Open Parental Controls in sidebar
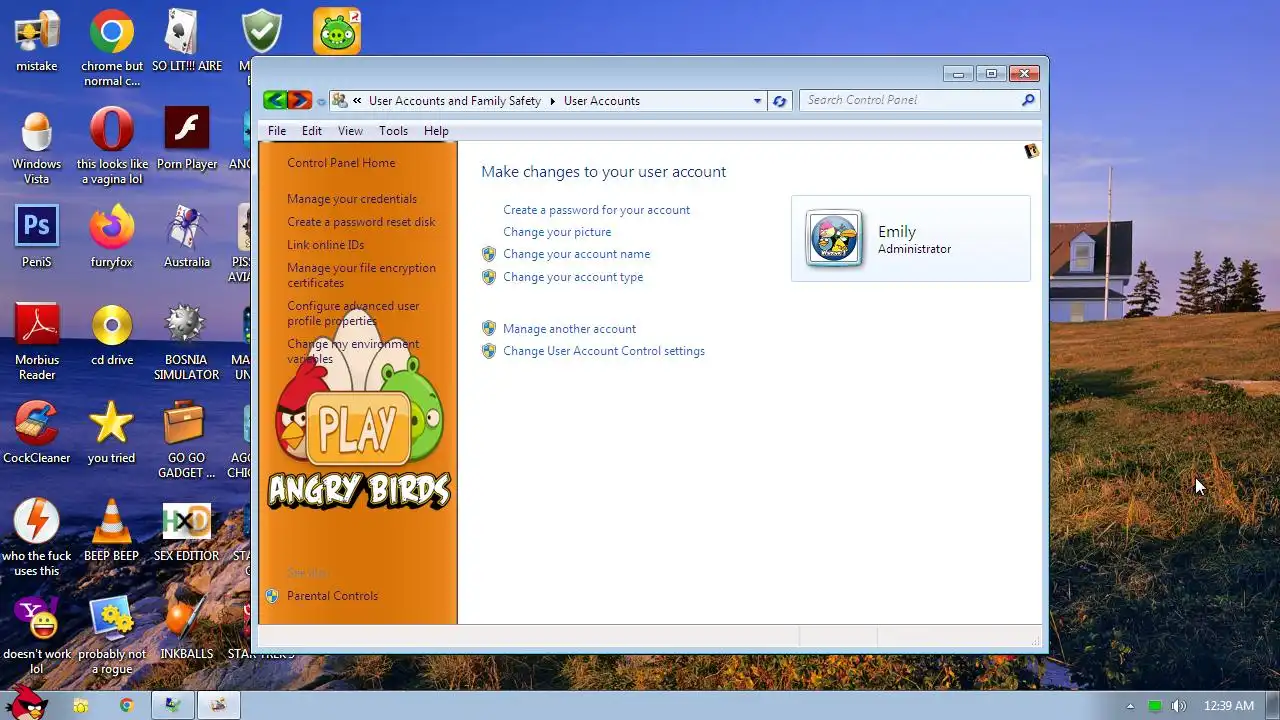 (x=332, y=596)
